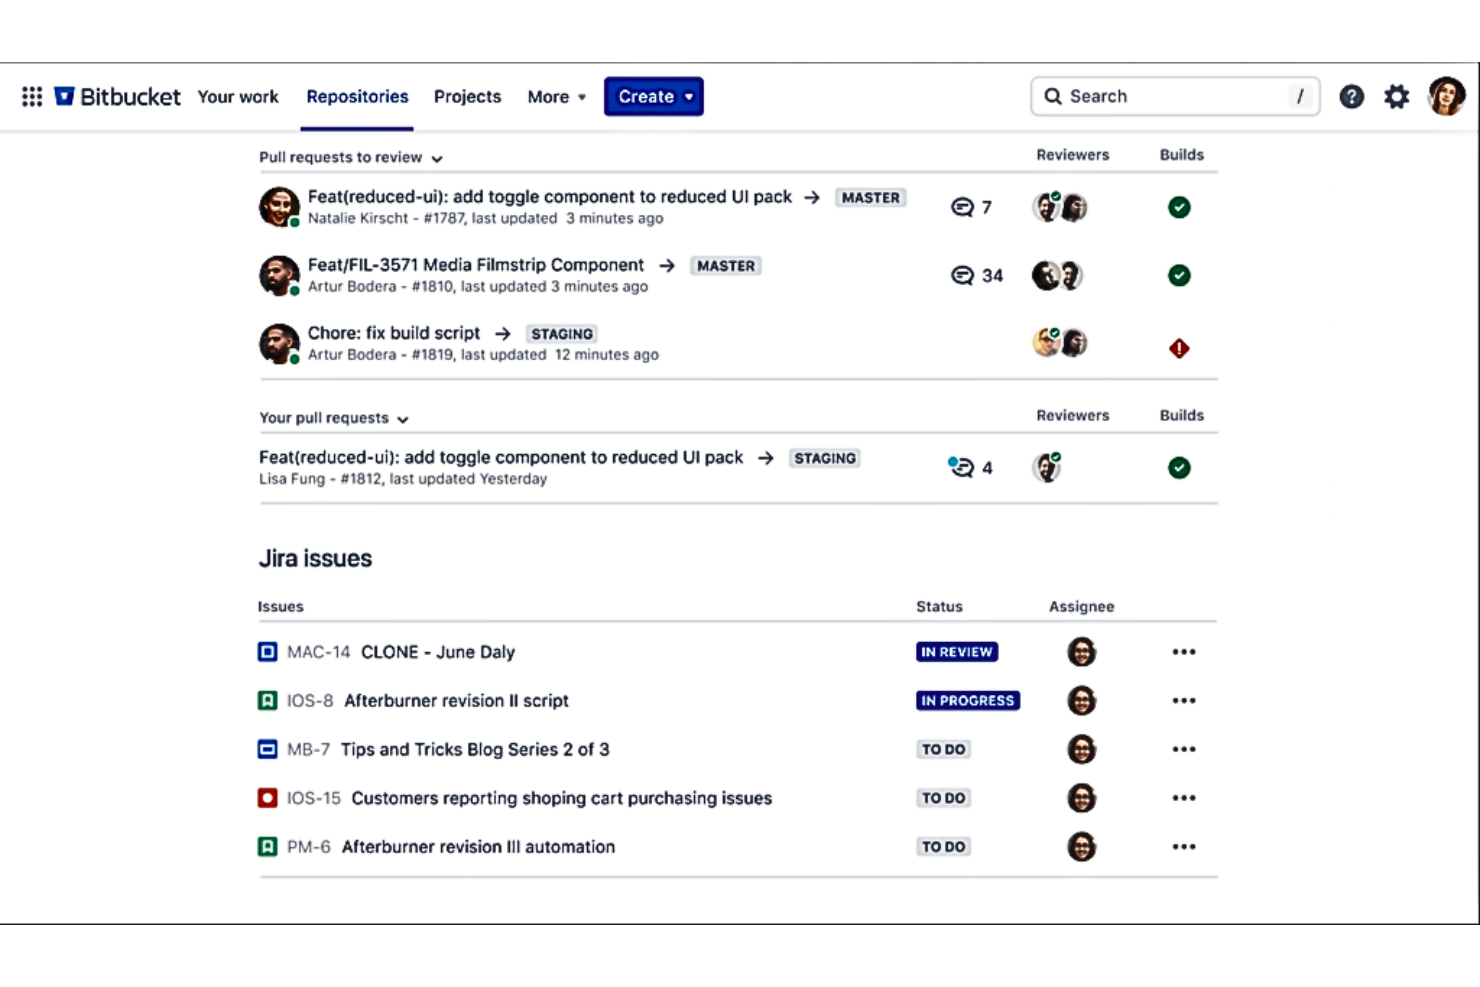
Task: Click MASTER branch tag on PR #1787
Action: tap(870, 198)
